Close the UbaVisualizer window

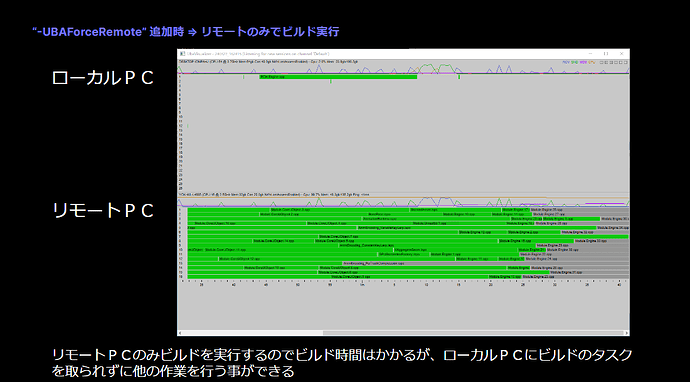pyautogui.click(x=621, y=53)
